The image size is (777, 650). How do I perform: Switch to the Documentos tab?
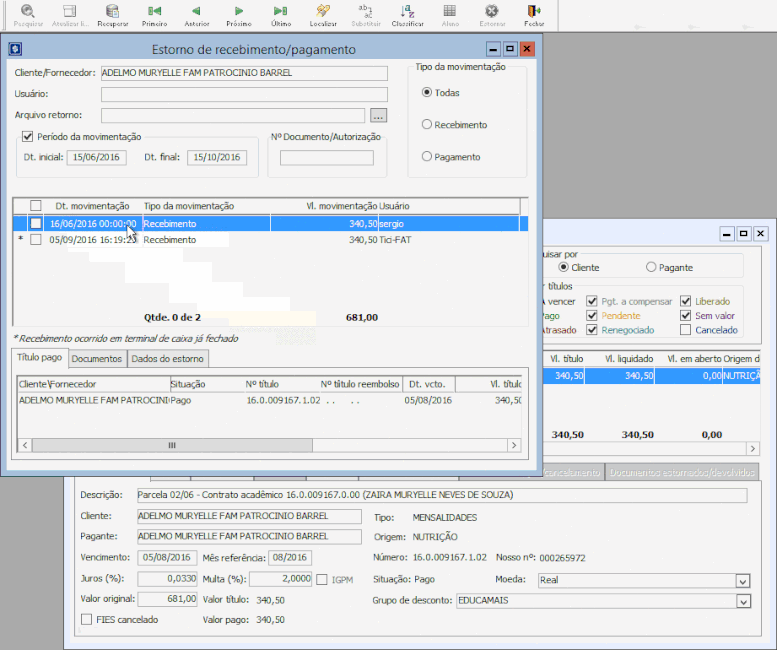[x=97, y=359]
